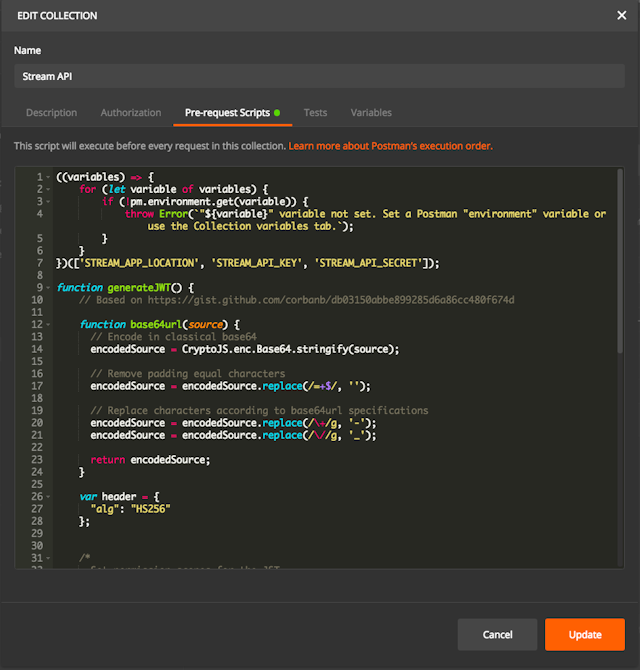Fold the generateJWT function at line 9
640x670 pixels.
coord(47,288)
